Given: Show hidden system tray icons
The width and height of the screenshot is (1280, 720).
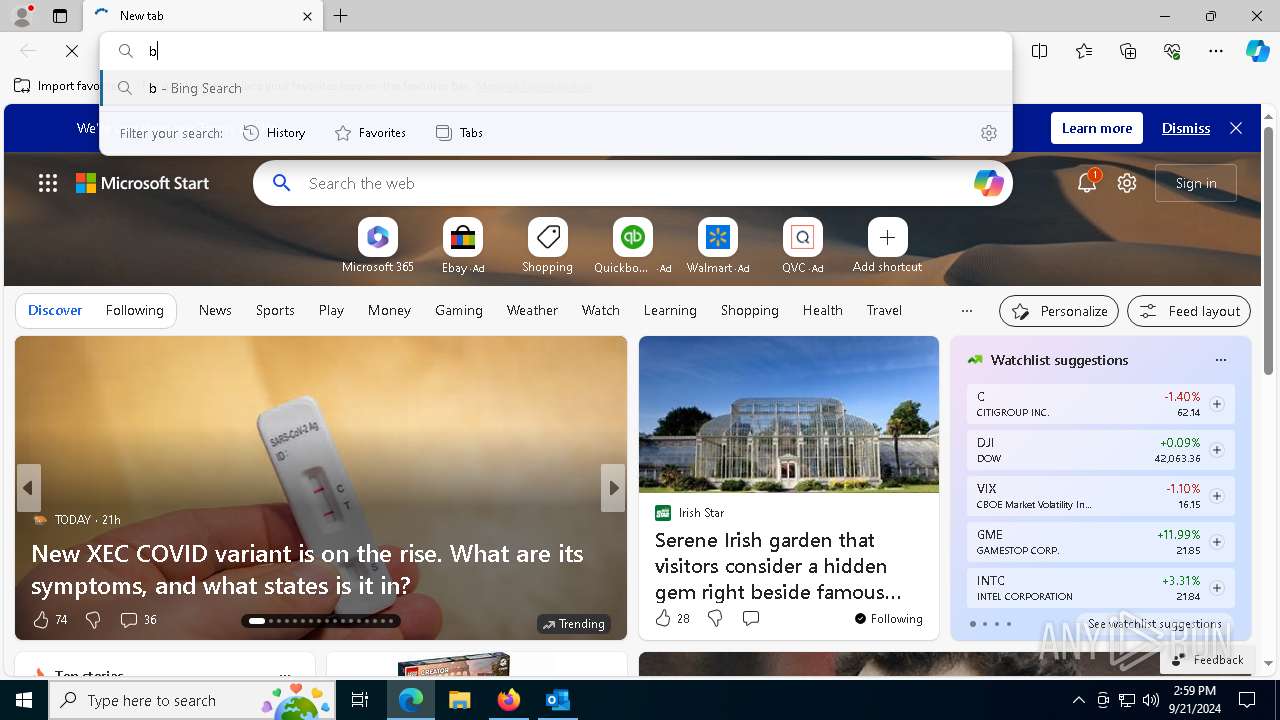Looking at the screenshot, I should [1078, 700].
